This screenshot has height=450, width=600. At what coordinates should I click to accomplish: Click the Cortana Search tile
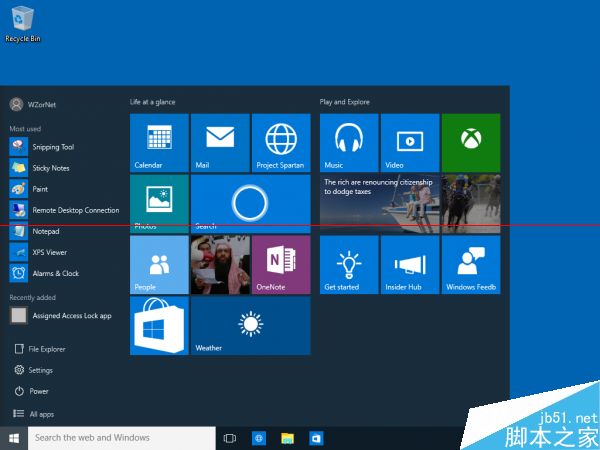(251, 204)
